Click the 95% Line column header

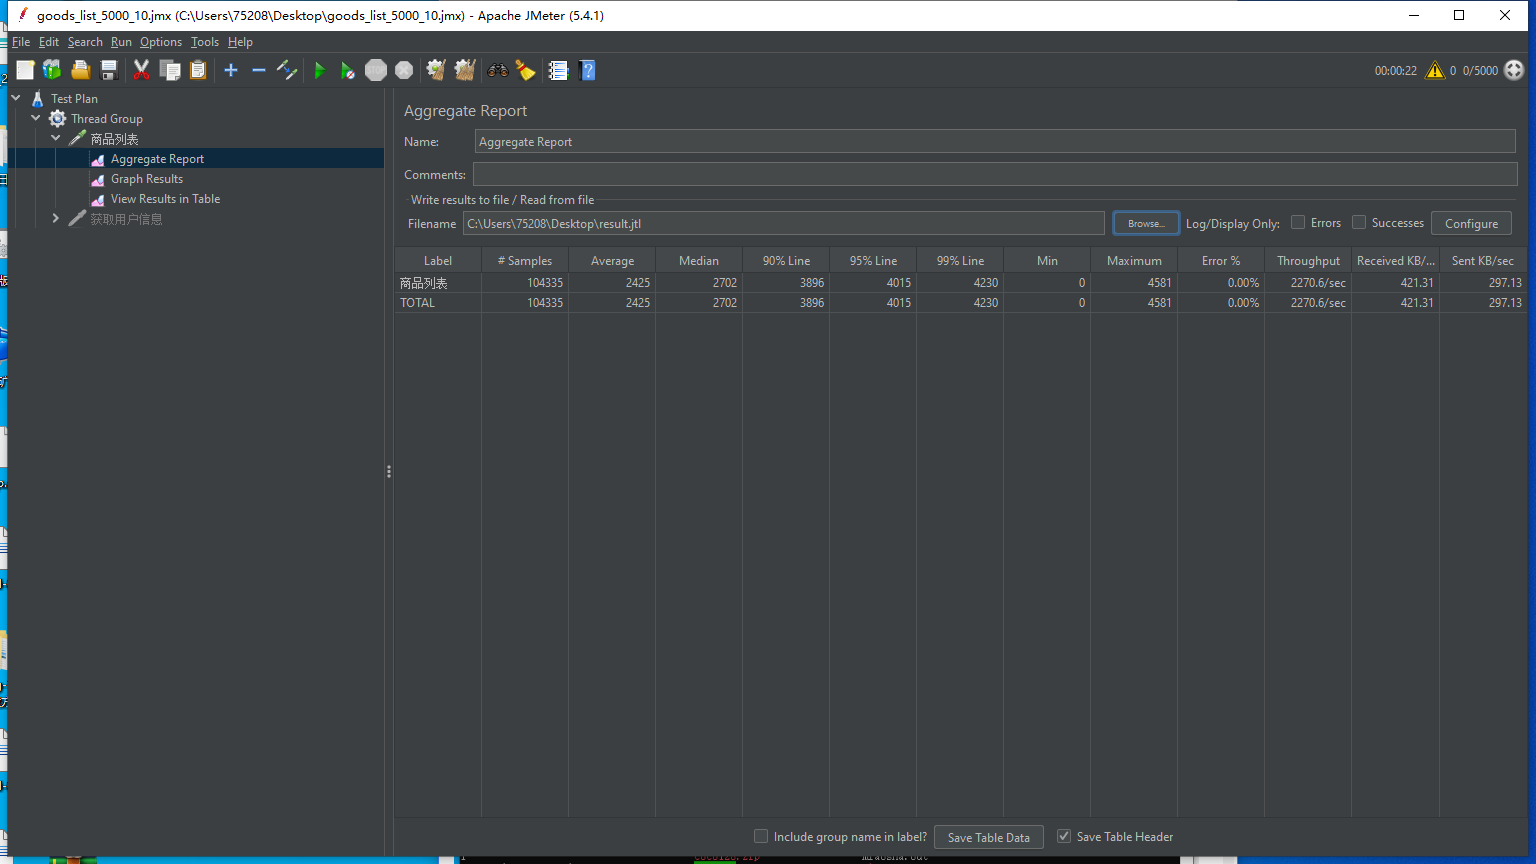click(x=873, y=260)
